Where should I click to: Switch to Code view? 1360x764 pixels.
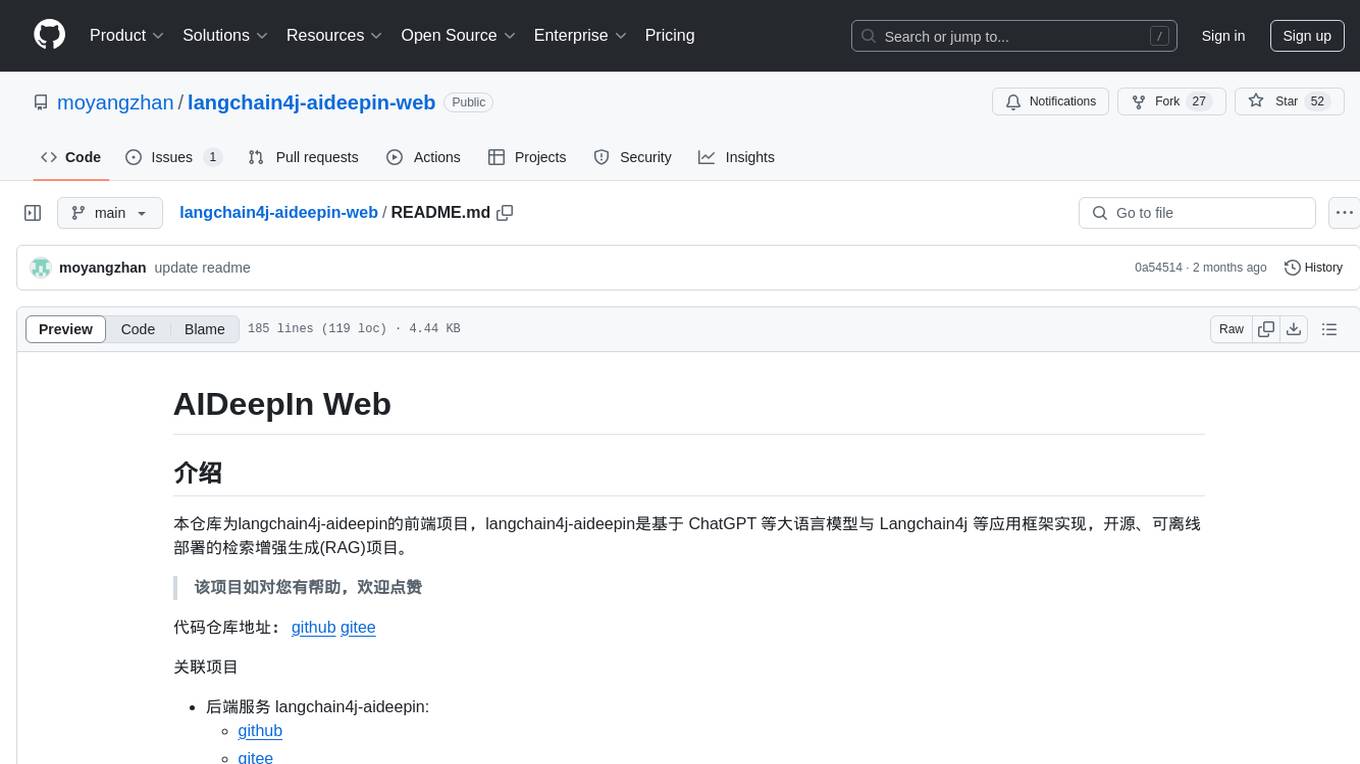[138, 329]
